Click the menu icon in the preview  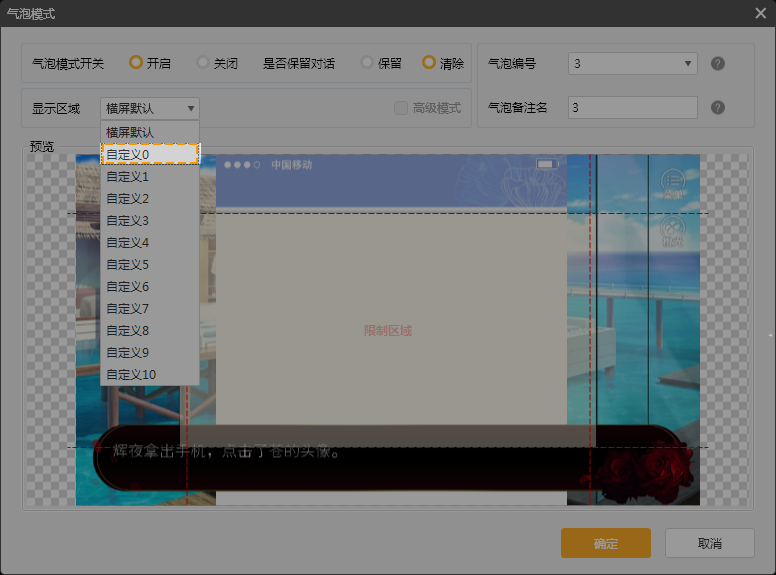(x=672, y=181)
